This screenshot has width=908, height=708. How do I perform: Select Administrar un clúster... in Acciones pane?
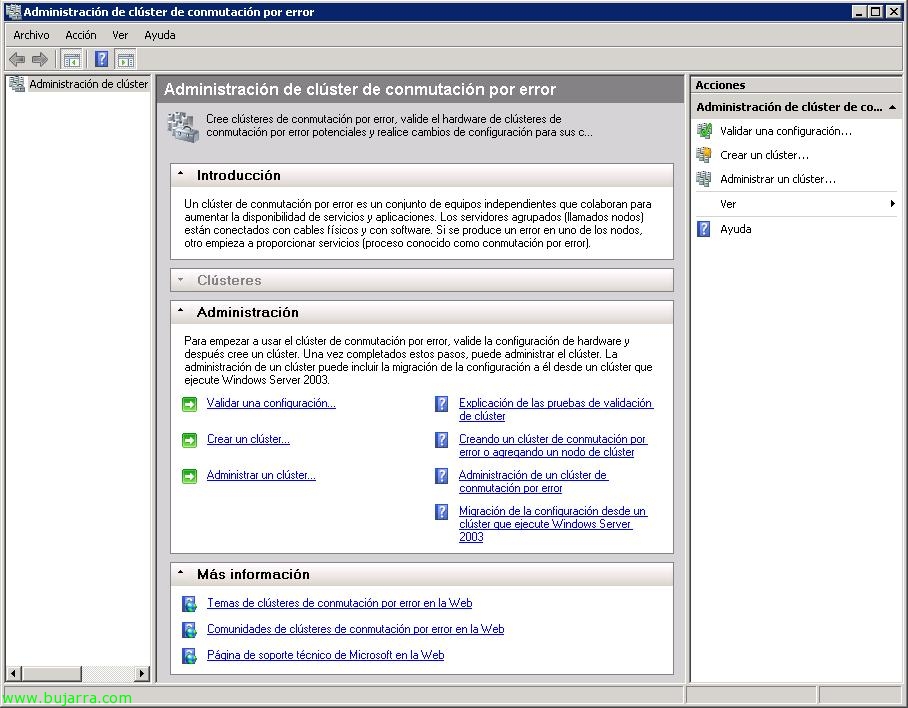pos(778,179)
